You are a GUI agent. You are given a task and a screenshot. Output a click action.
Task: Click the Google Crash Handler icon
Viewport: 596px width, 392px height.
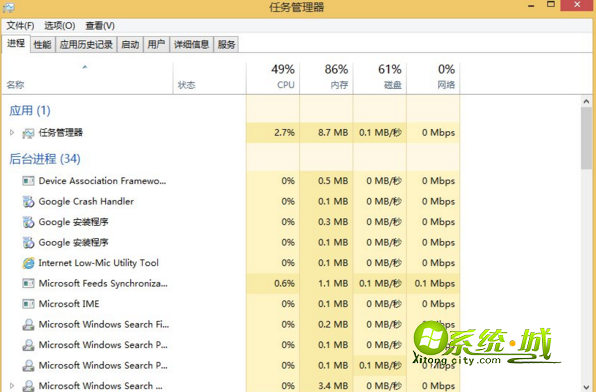coord(28,202)
